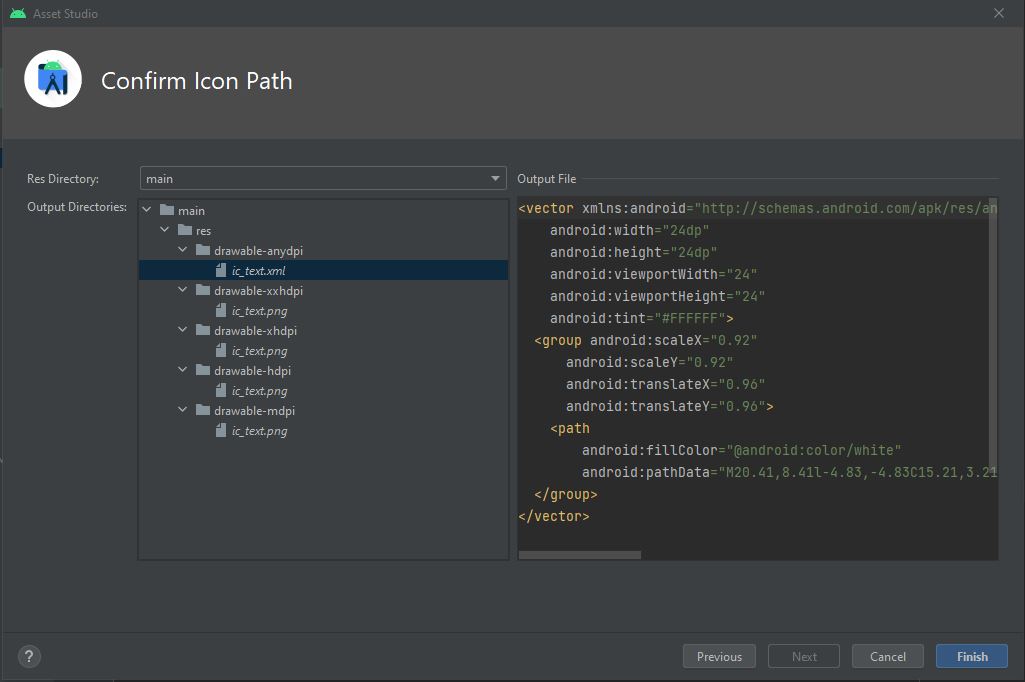Collapse the main tree node
Image resolution: width=1025 pixels, height=682 pixels.
point(147,210)
